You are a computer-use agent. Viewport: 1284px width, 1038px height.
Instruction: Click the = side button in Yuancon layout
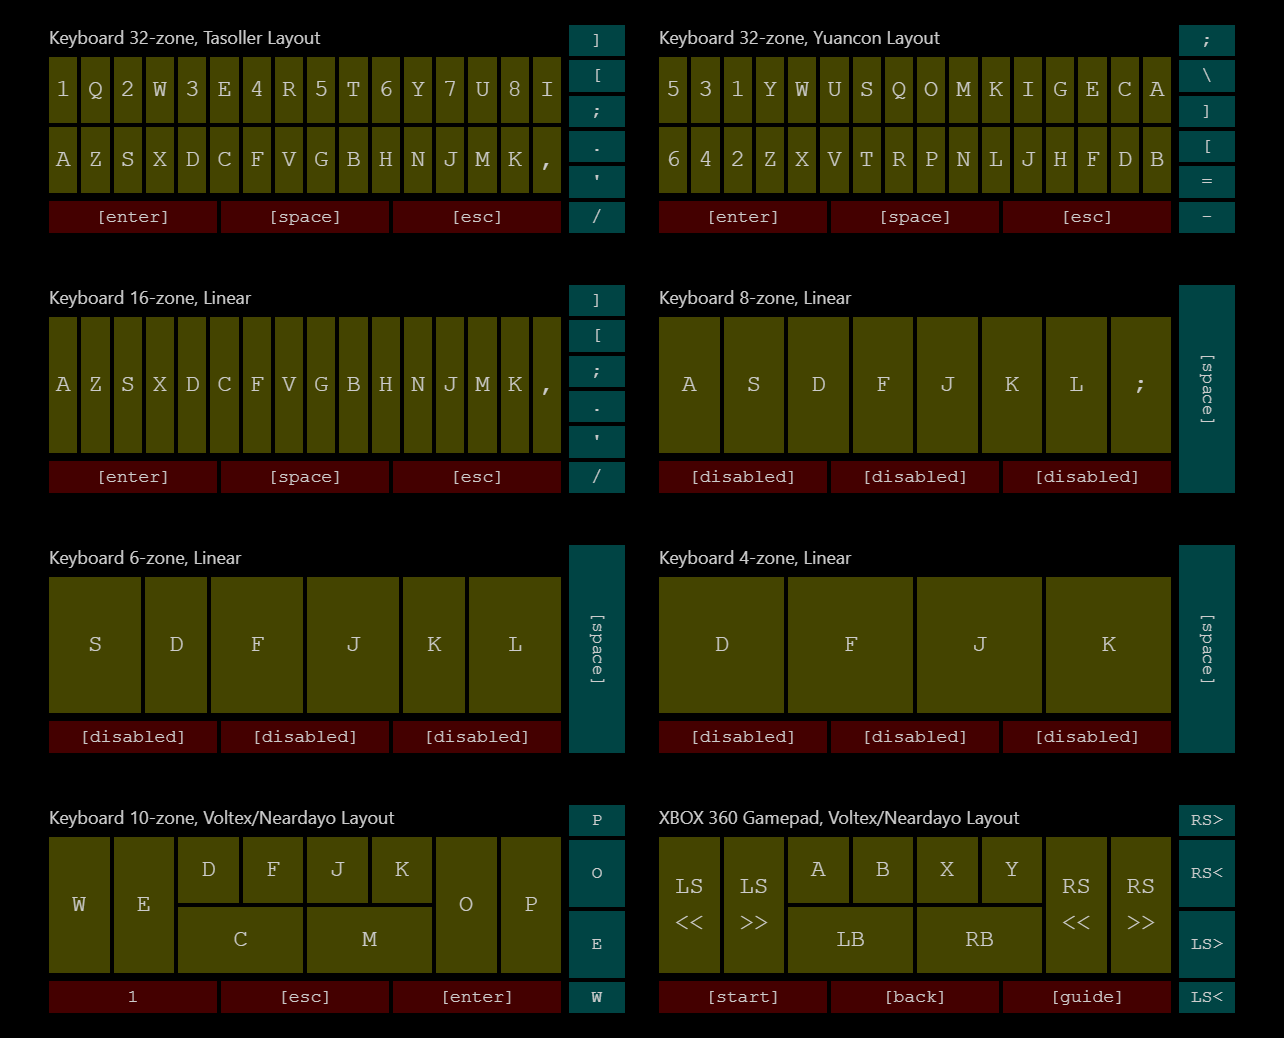tap(1206, 182)
